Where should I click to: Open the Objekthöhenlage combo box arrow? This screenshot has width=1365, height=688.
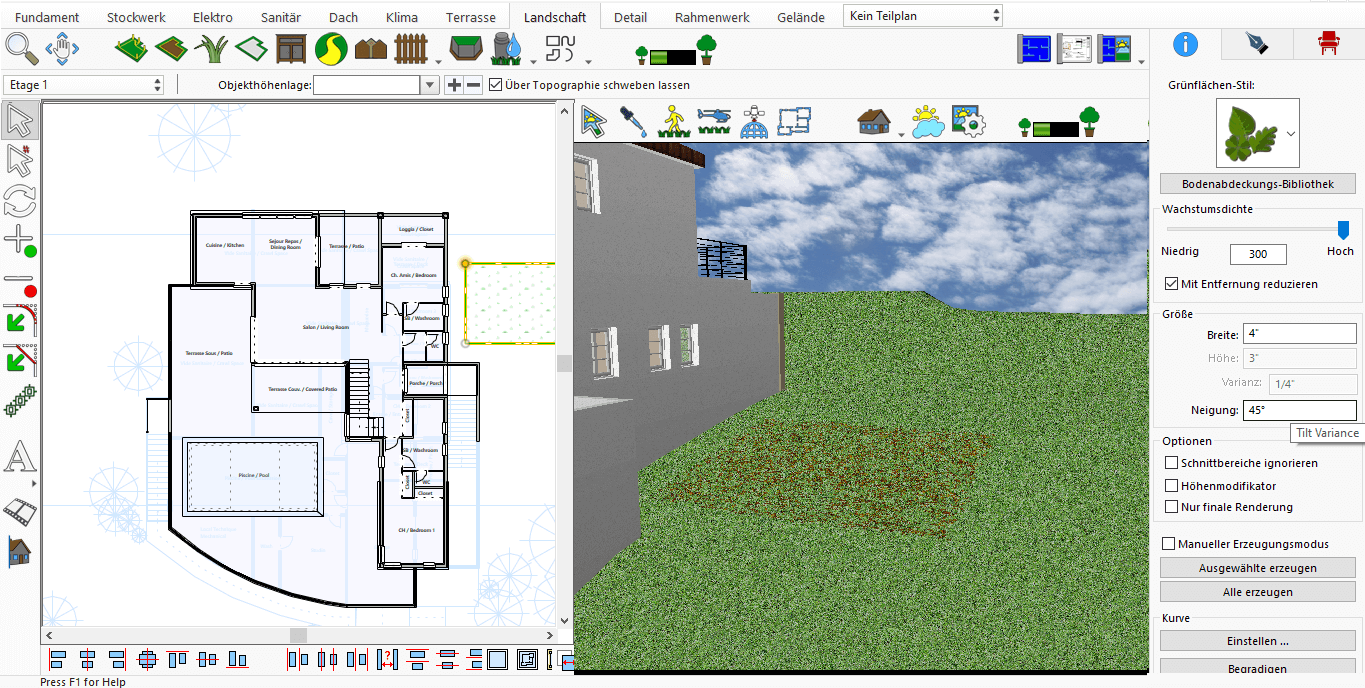click(x=430, y=85)
